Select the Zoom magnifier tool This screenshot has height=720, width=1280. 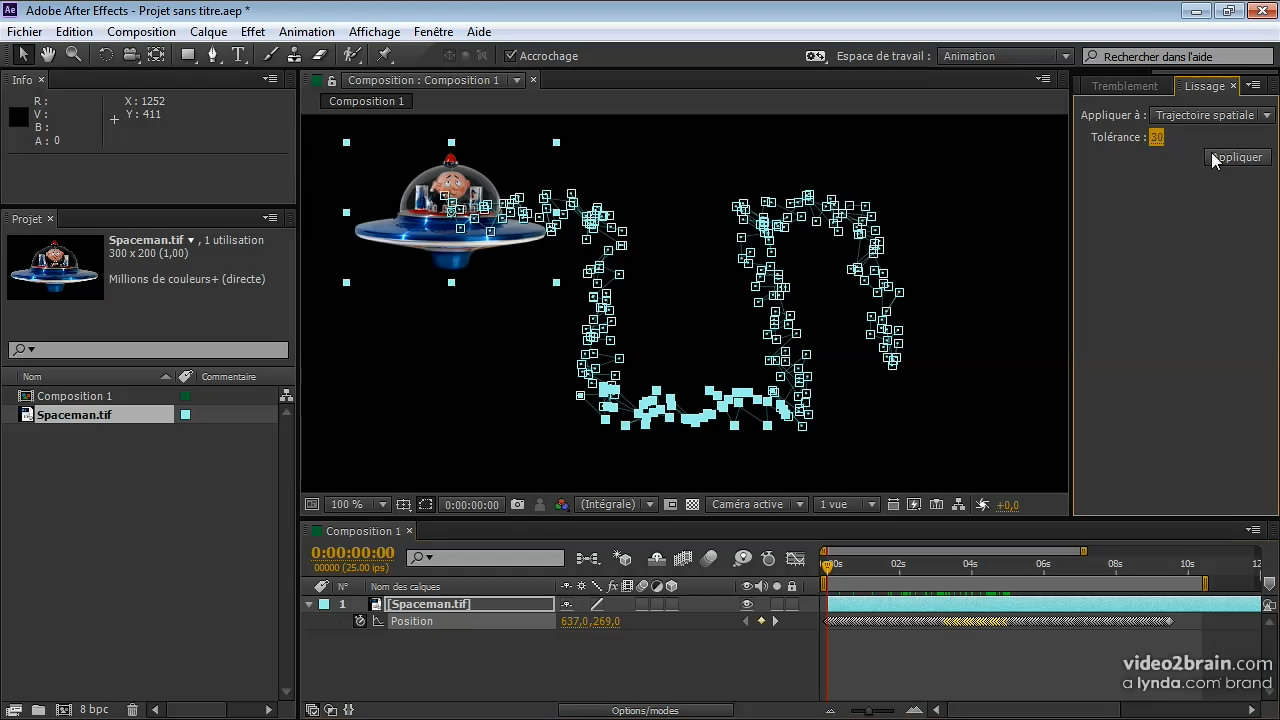coord(73,55)
